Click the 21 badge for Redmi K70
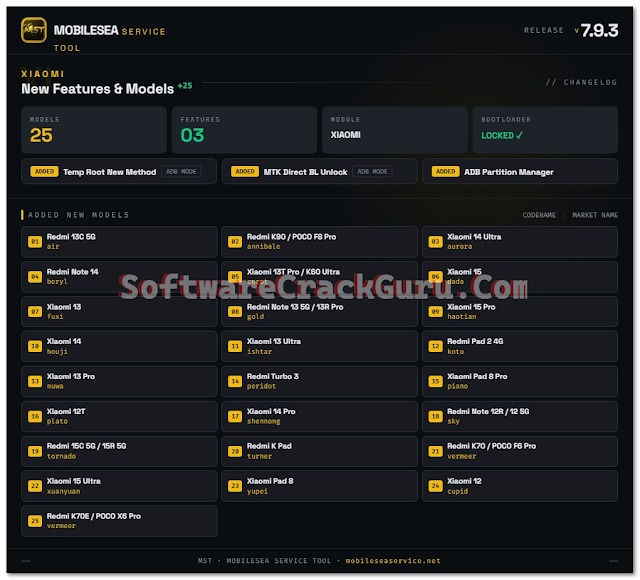640x580 pixels. click(436, 451)
